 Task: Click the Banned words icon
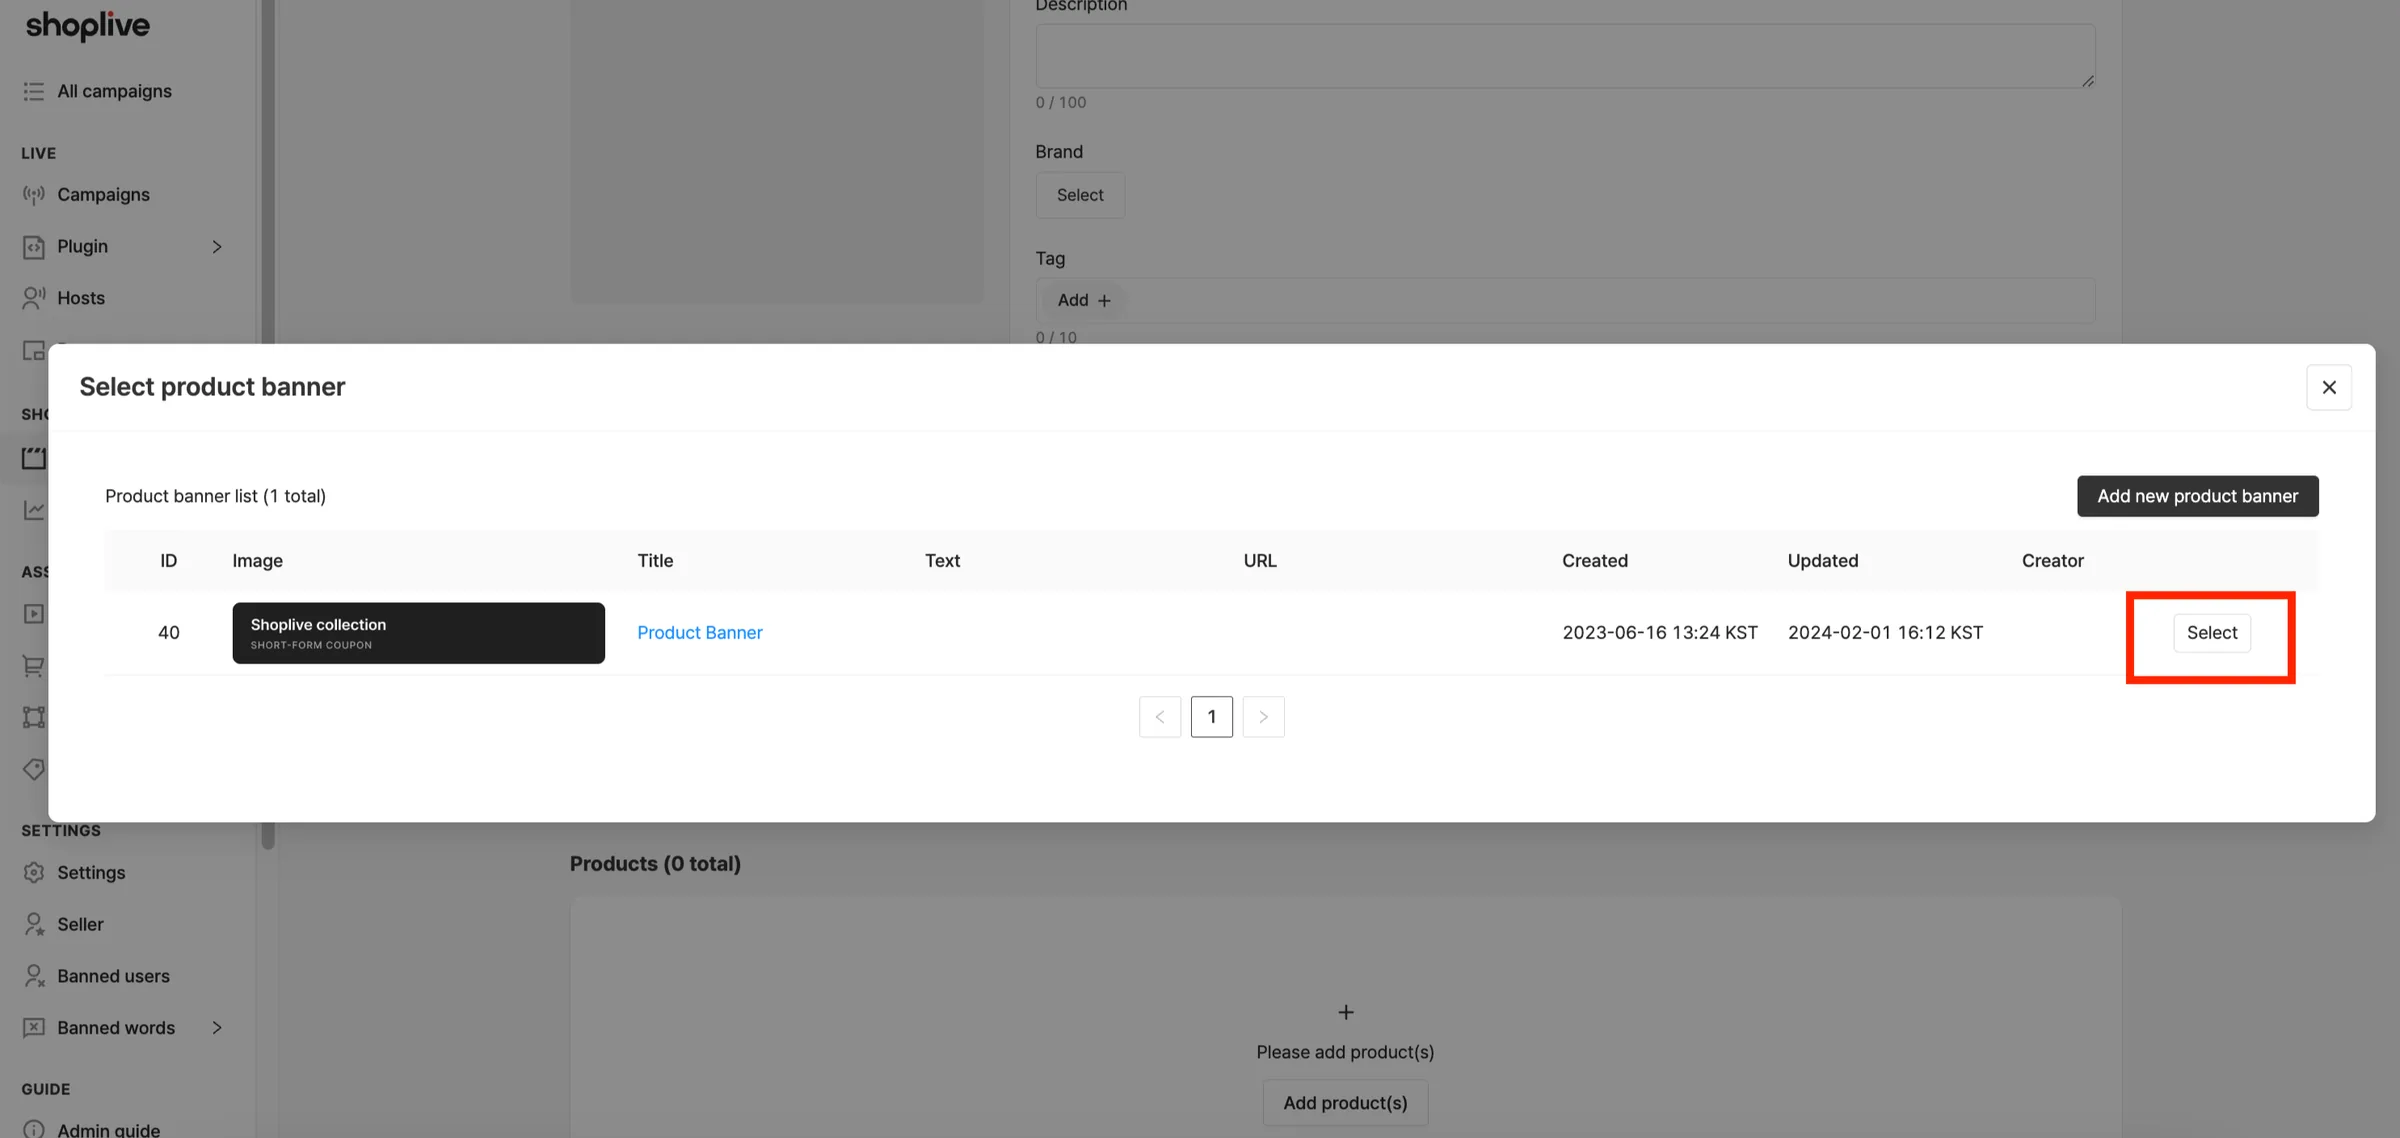34,1028
